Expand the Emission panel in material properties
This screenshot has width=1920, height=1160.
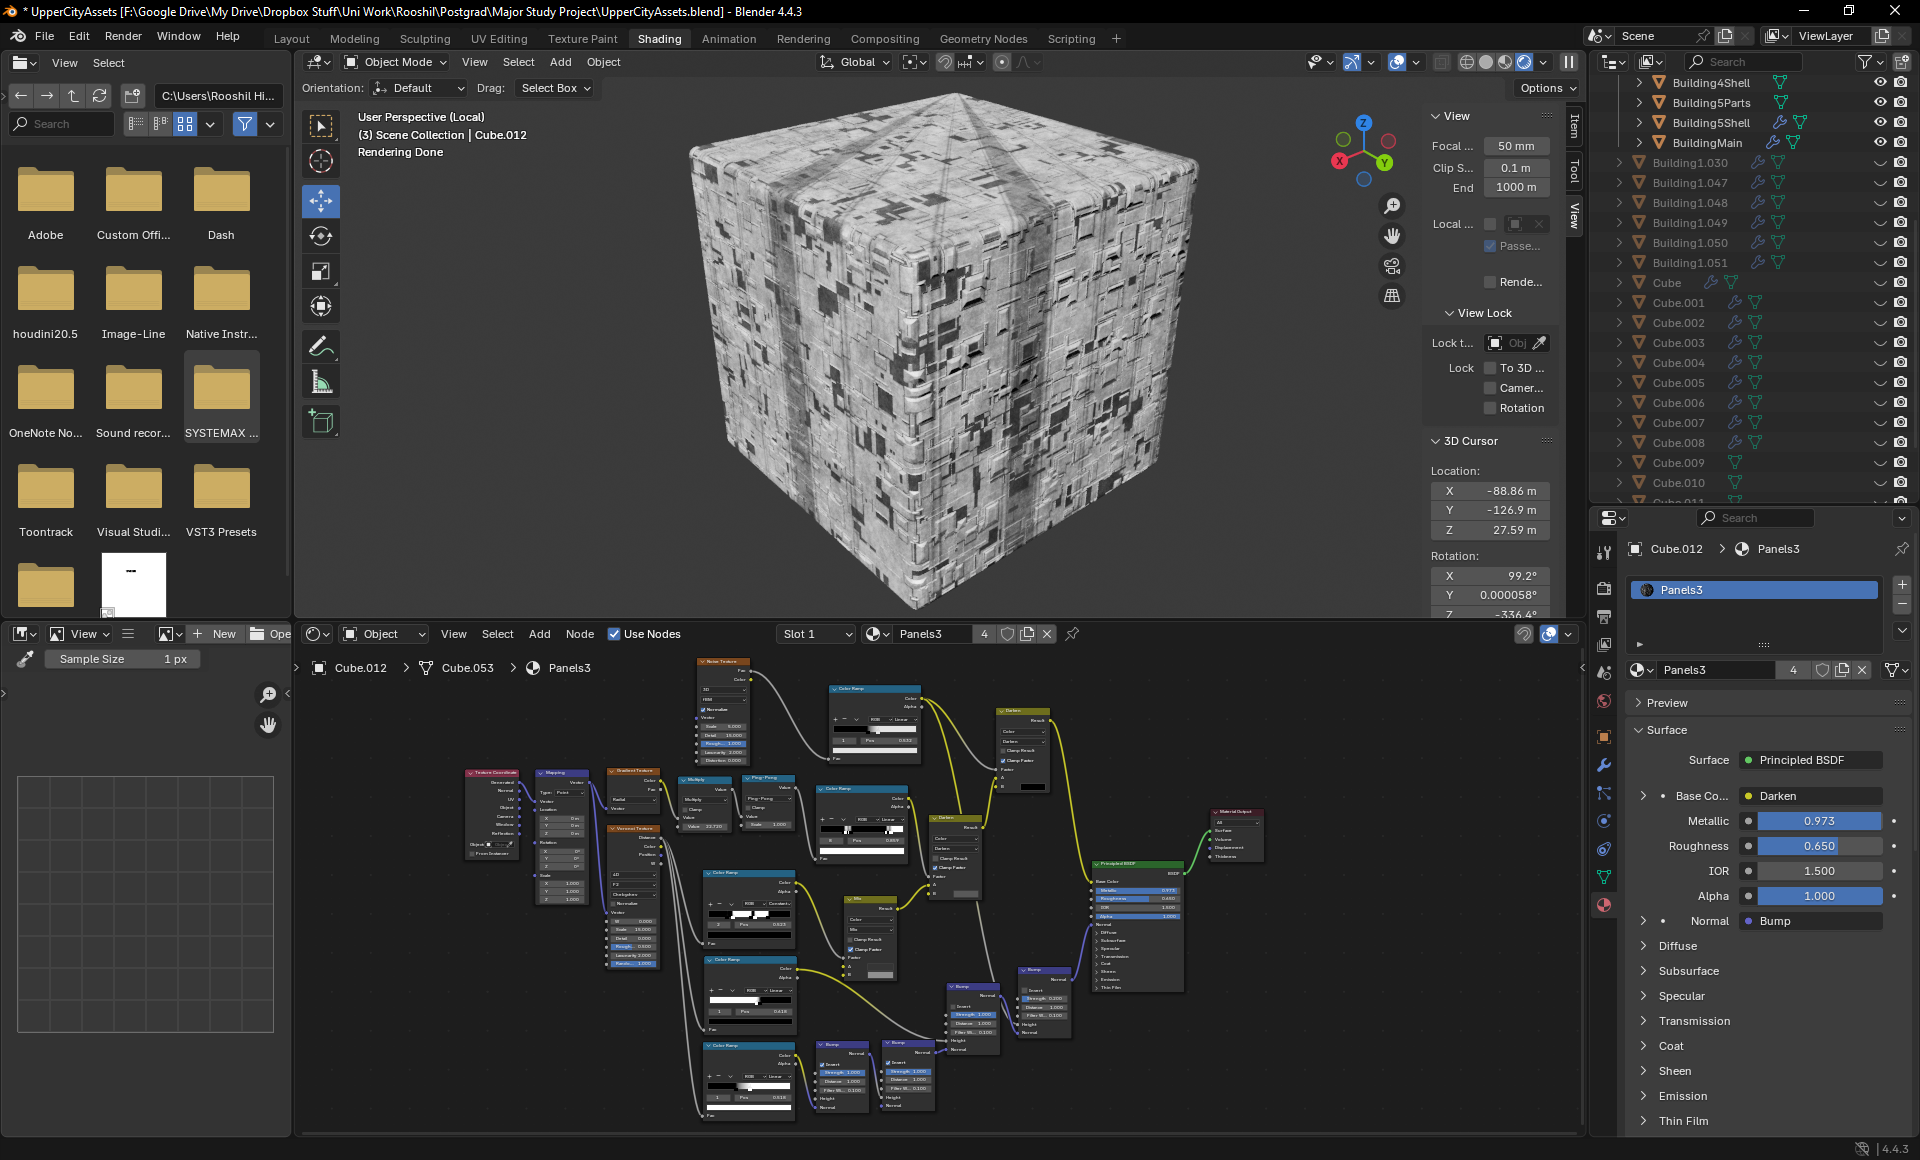point(1683,1096)
